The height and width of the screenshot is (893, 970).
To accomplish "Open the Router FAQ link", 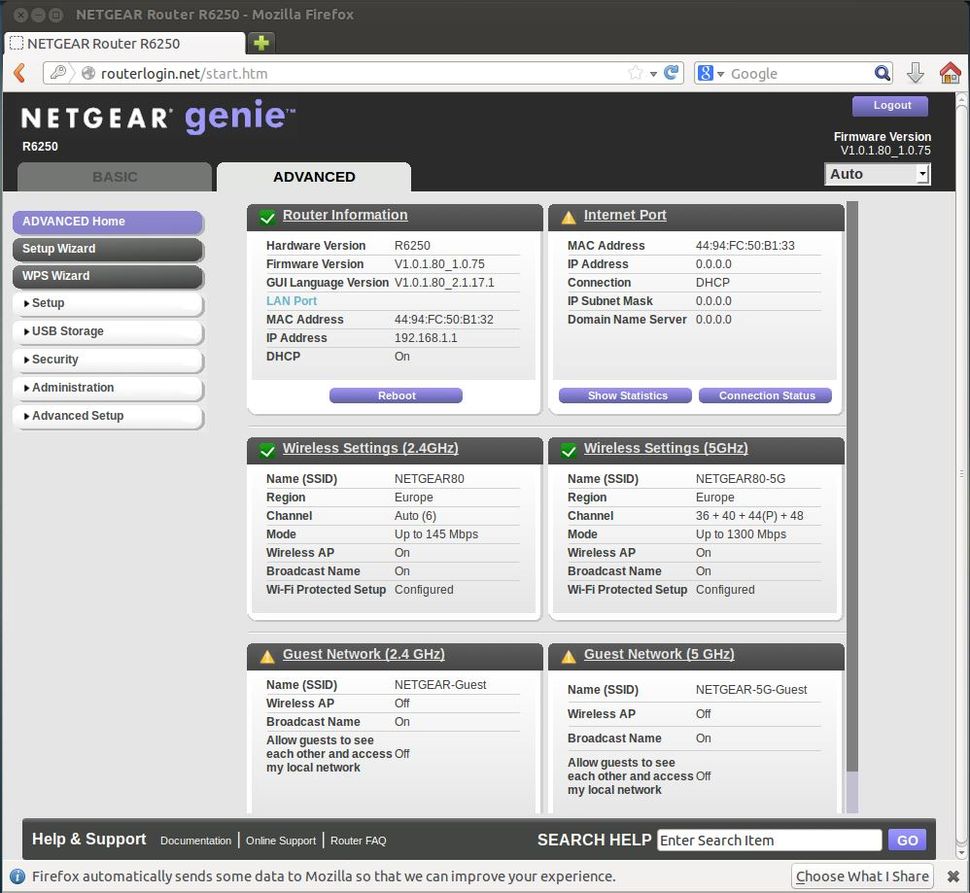I will pyautogui.click(x=358, y=840).
